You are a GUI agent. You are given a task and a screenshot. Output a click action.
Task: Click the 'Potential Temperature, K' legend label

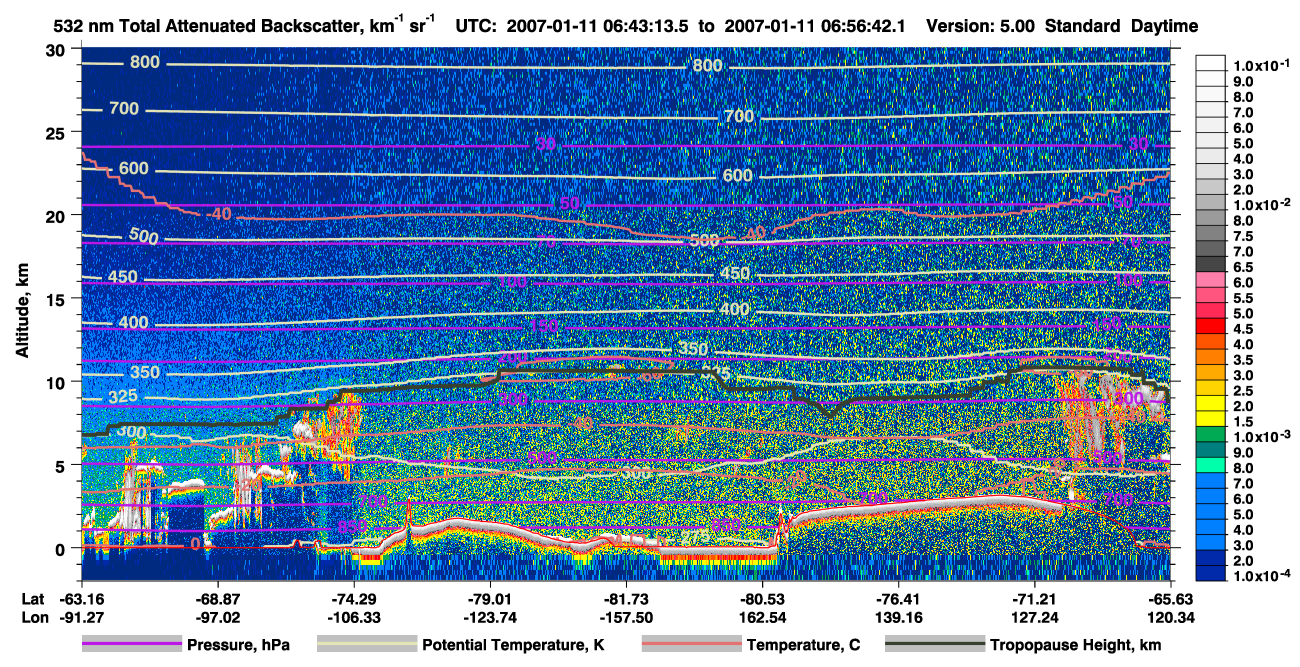513,645
